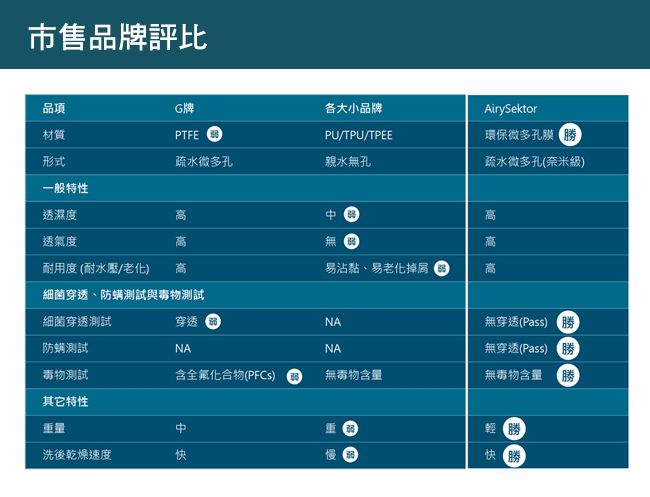Click the PU/TPU/TPEE cell
The image size is (650, 497).
pos(359,135)
